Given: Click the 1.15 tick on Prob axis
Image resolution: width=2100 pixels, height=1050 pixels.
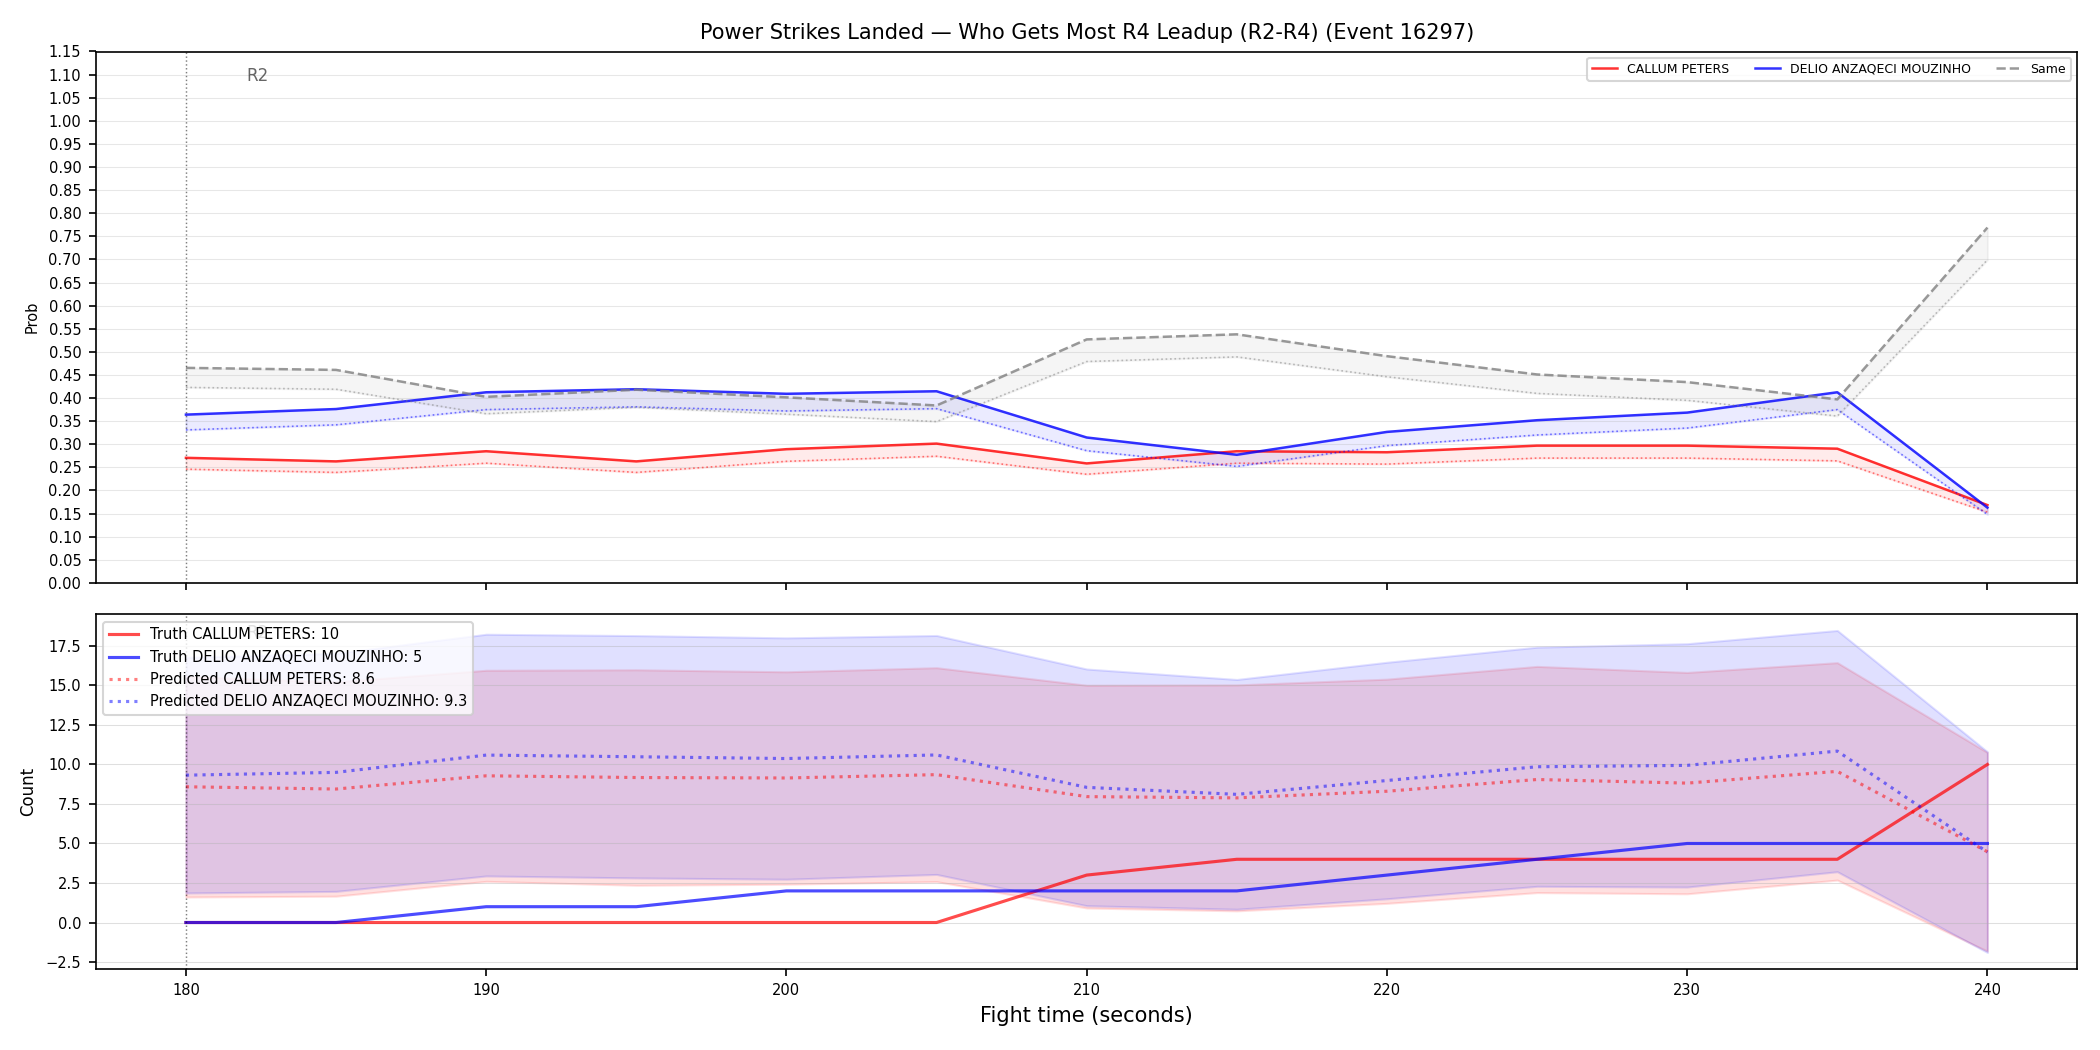Looking at the screenshot, I should [65, 52].
